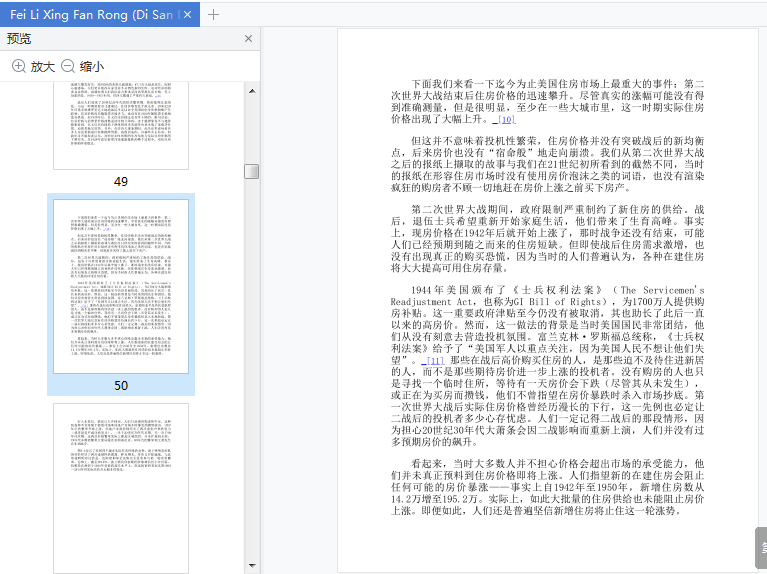Select the page 49 thumbnail

(x=121, y=126)
